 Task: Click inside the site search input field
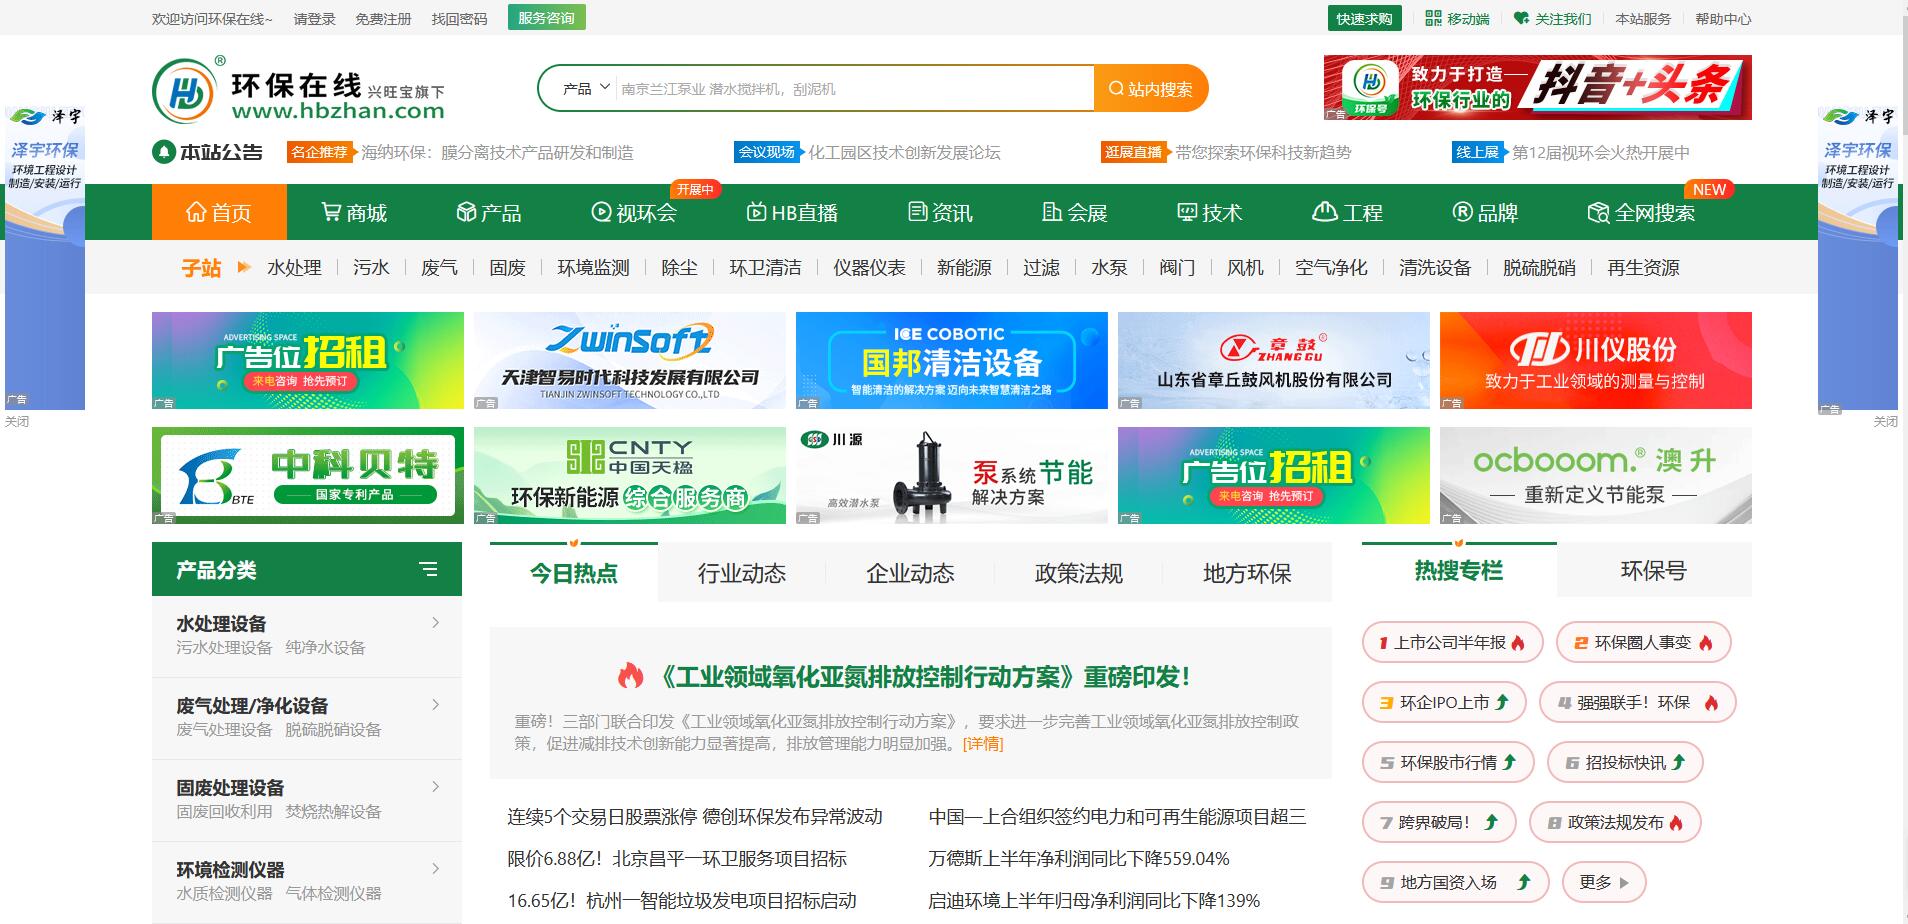click(x=855, y=89)
